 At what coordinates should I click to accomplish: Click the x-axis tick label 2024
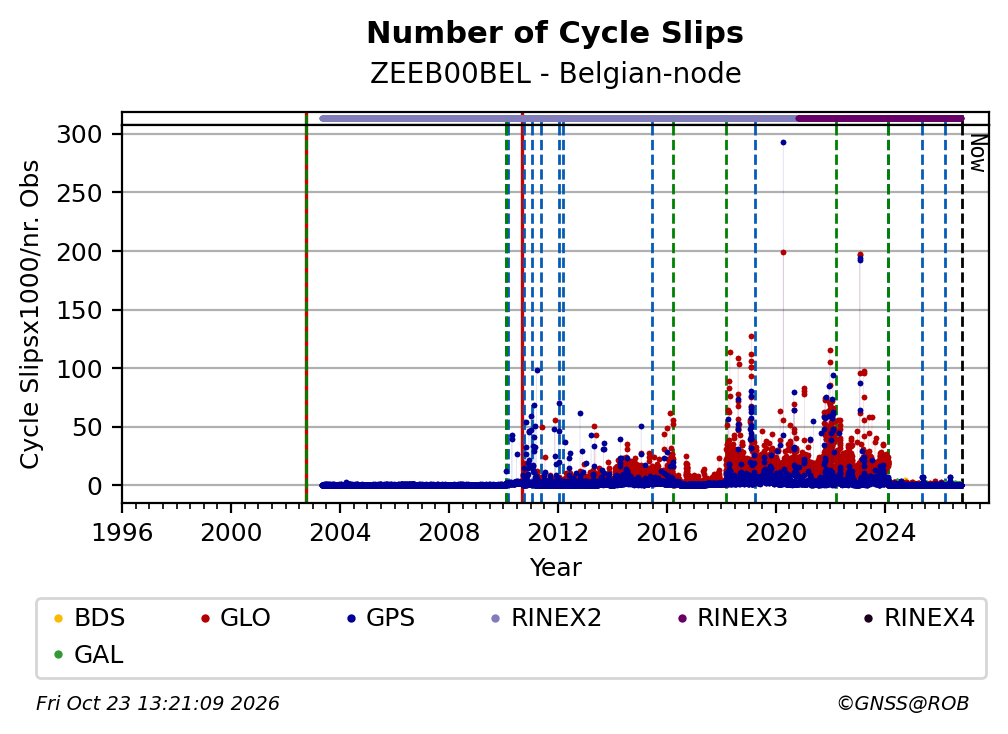[885, 533]
